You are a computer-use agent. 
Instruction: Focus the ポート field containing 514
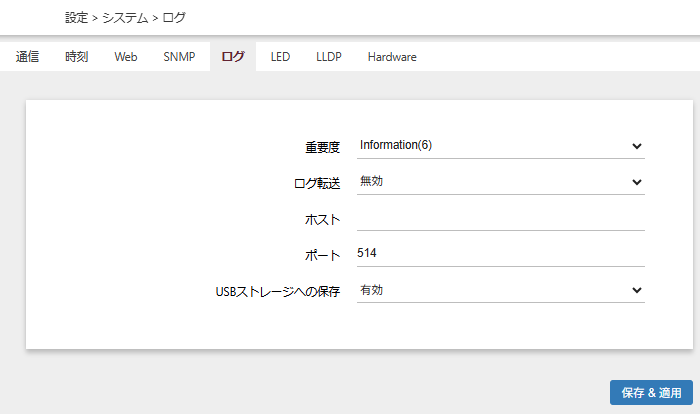click(x=500, y=254)
